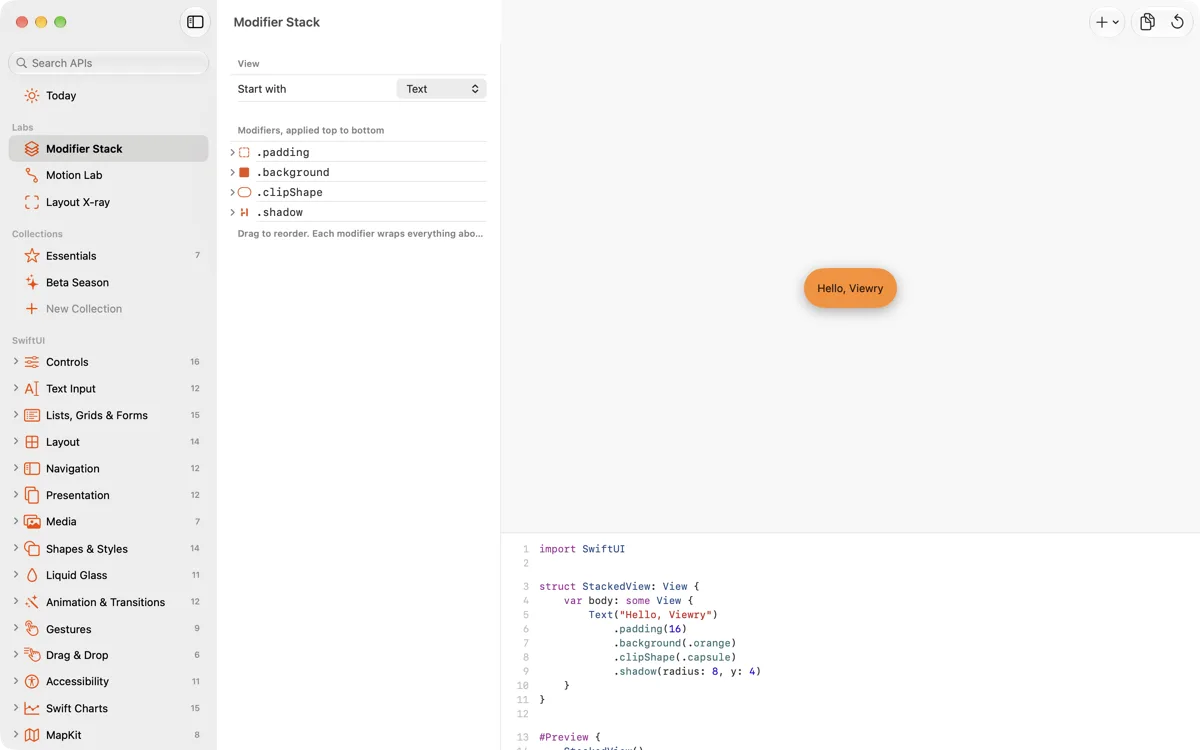Click the Lists, Grids & Forms icon

pos(32,415)
